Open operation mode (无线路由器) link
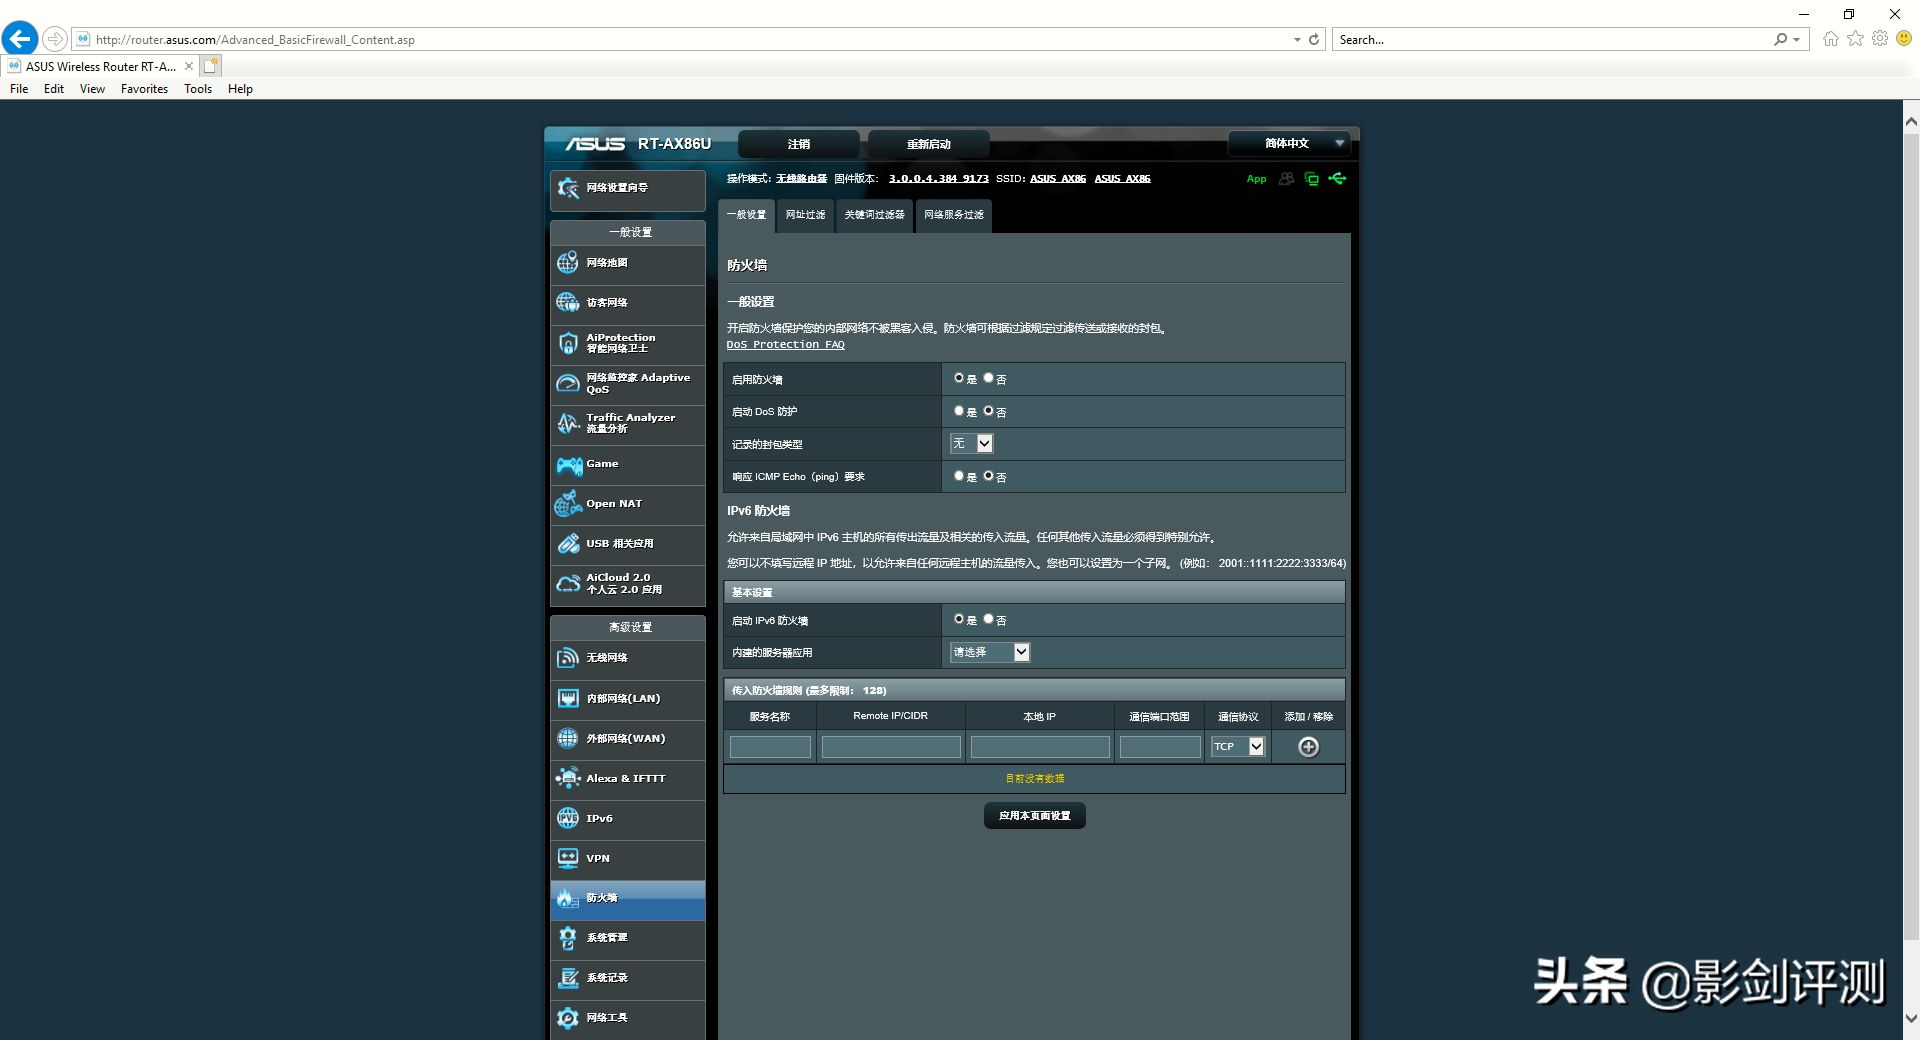 pyautogui.click(x=801, y=179)
